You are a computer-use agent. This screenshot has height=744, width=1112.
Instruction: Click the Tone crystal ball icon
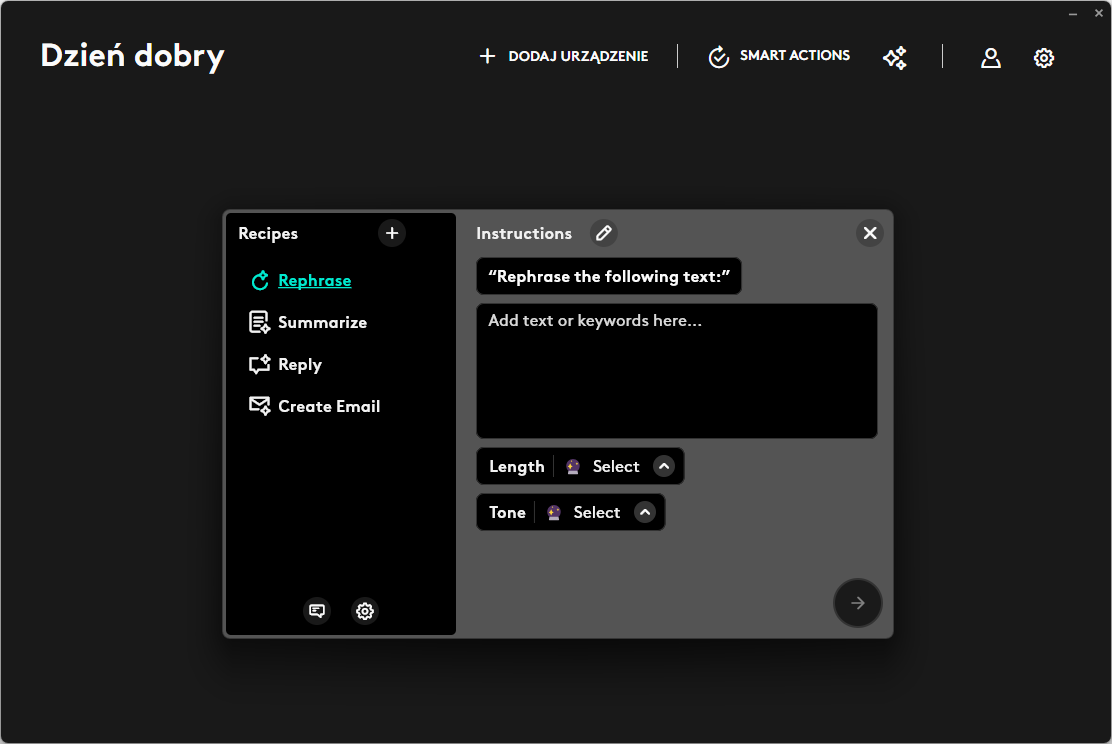click(554, 512)
